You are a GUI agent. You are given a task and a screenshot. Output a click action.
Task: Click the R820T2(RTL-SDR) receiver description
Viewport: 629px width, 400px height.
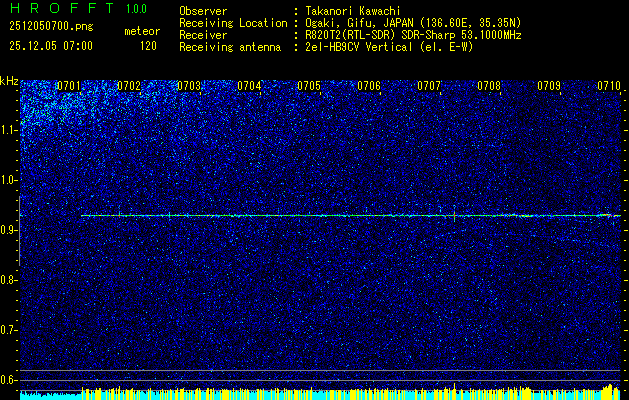[x=413, y=35]
